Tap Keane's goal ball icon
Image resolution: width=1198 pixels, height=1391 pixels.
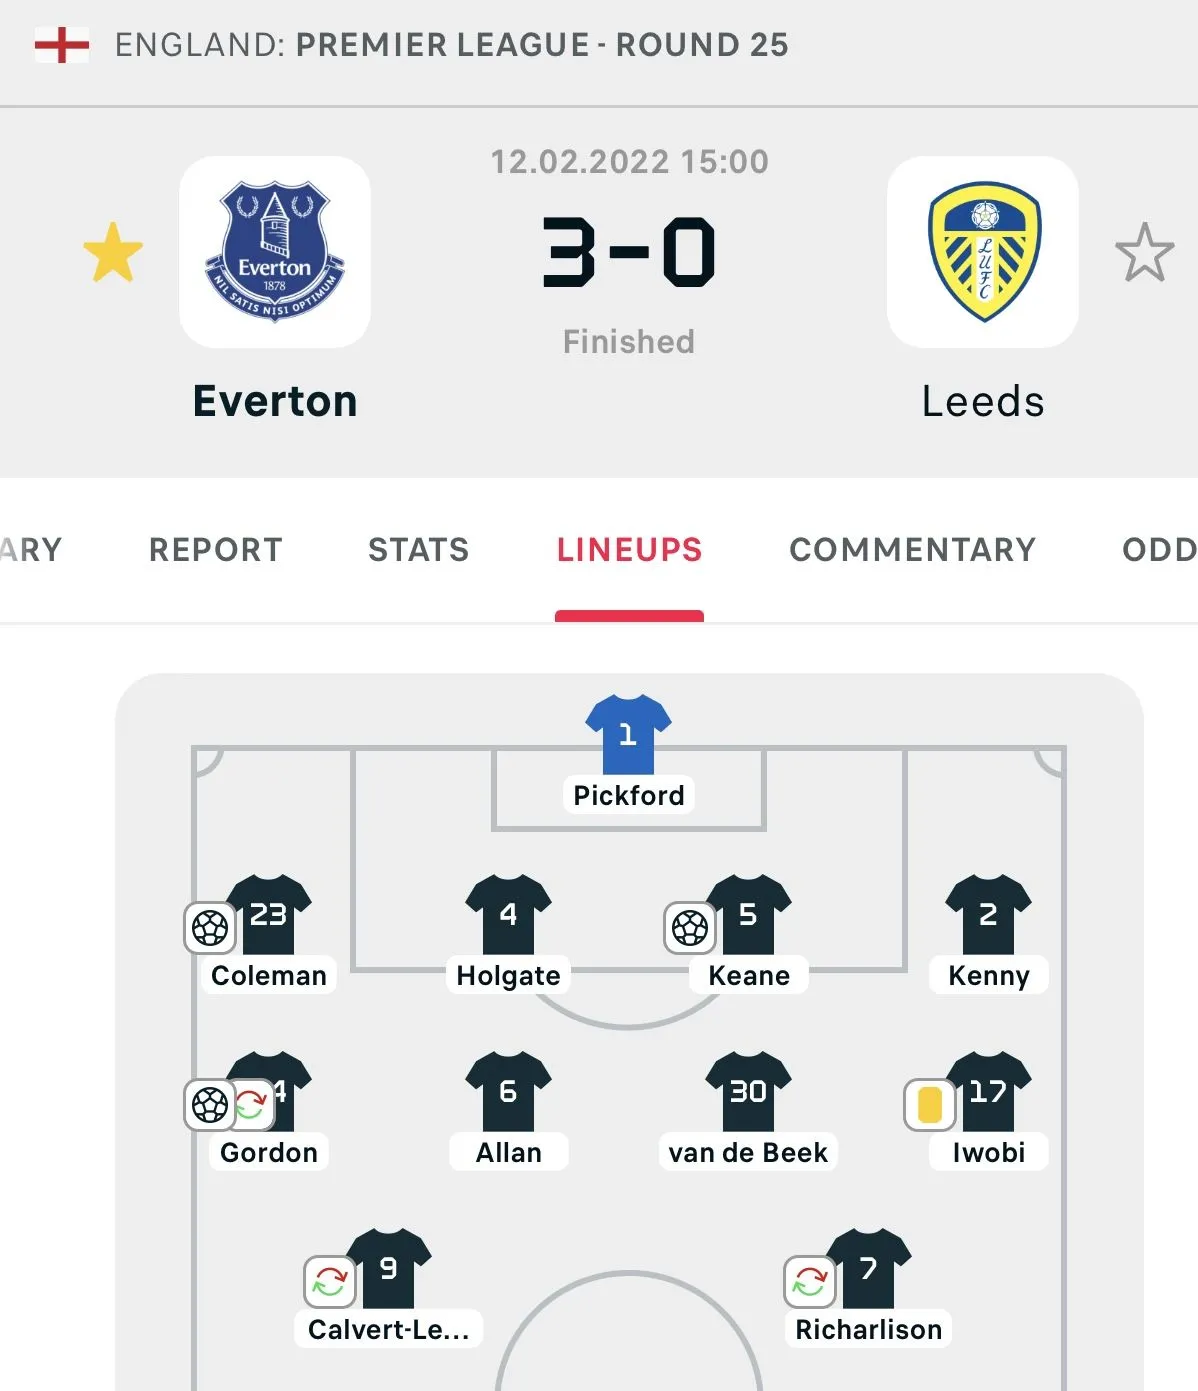pos(690,928)
